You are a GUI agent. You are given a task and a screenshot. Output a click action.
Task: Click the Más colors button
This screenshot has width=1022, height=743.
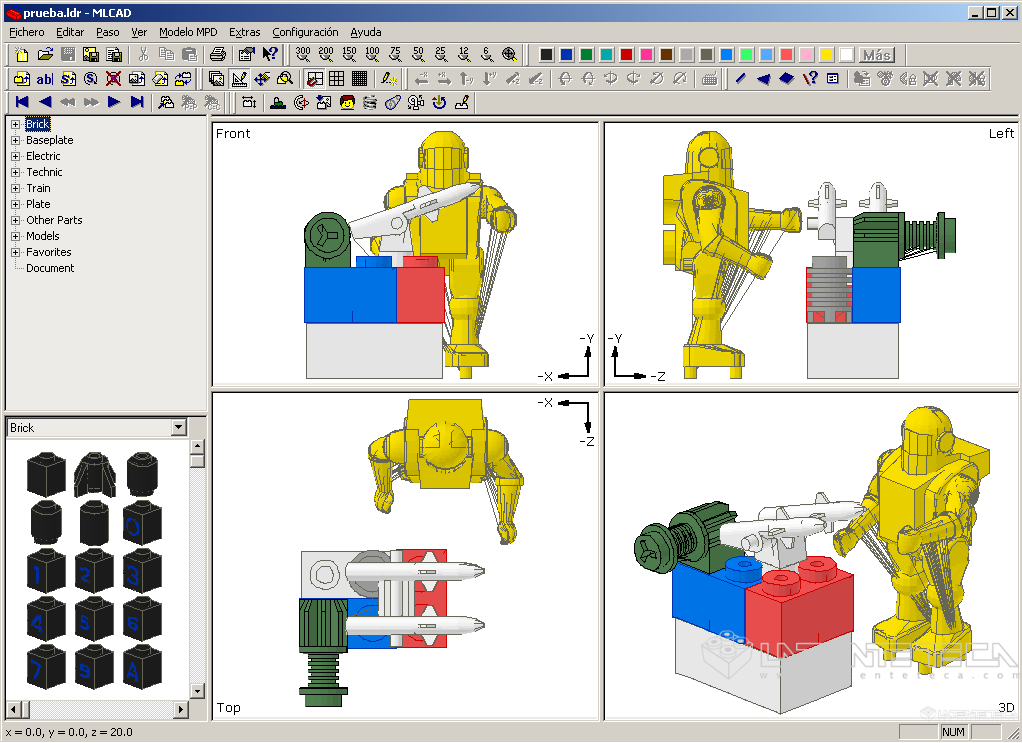pos(877,55)
